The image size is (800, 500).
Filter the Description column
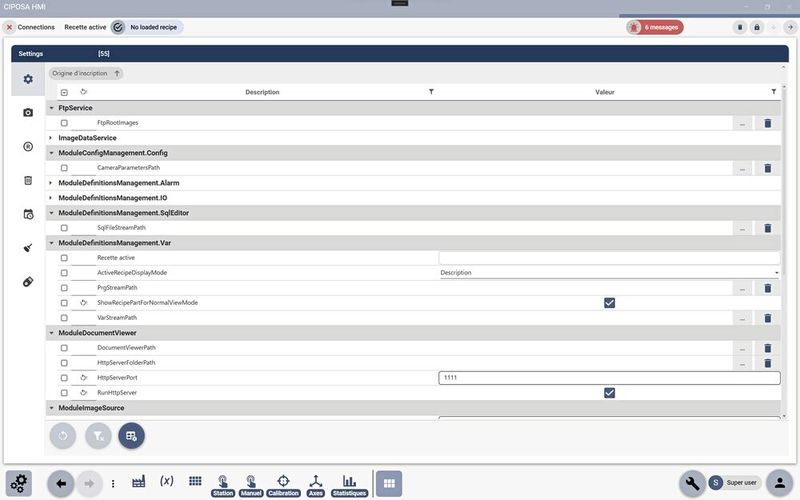431,92
